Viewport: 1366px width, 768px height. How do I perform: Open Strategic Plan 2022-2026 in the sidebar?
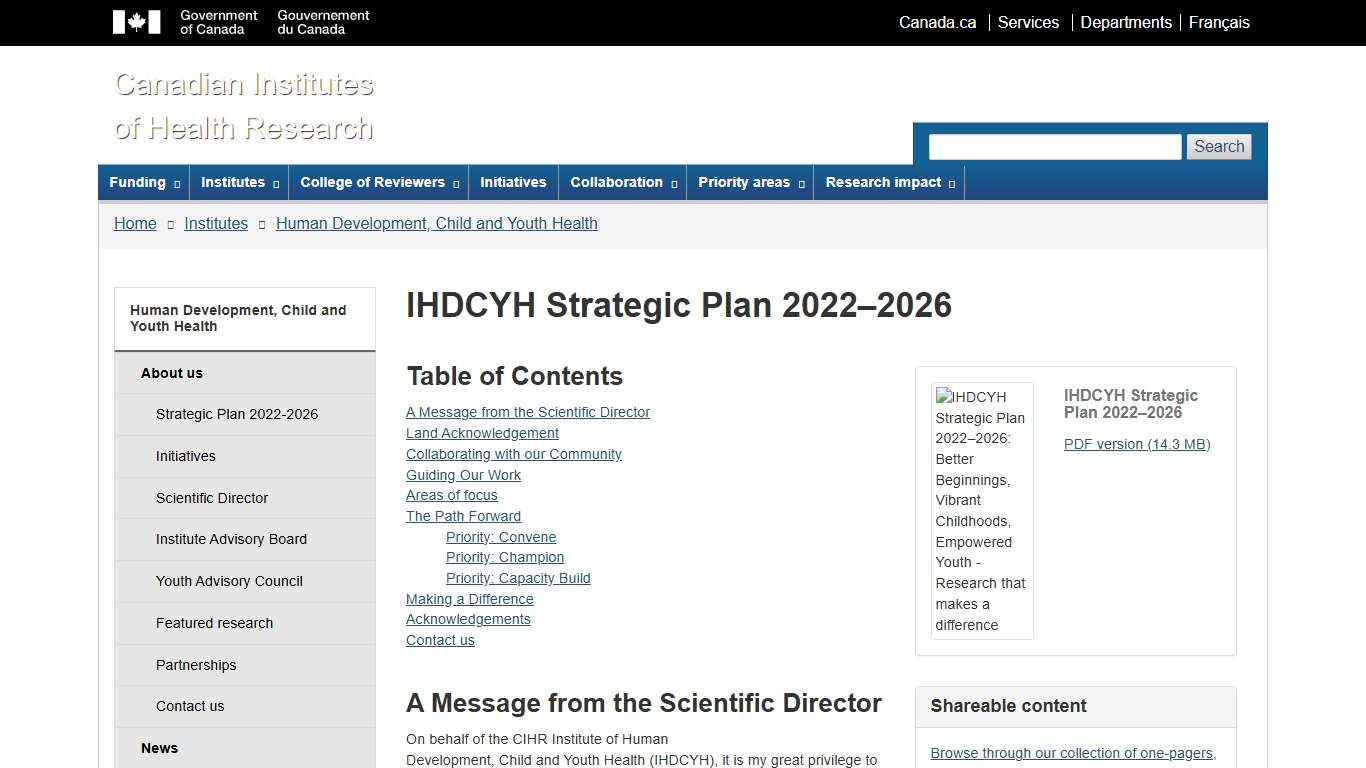click(x=236, y=414)
